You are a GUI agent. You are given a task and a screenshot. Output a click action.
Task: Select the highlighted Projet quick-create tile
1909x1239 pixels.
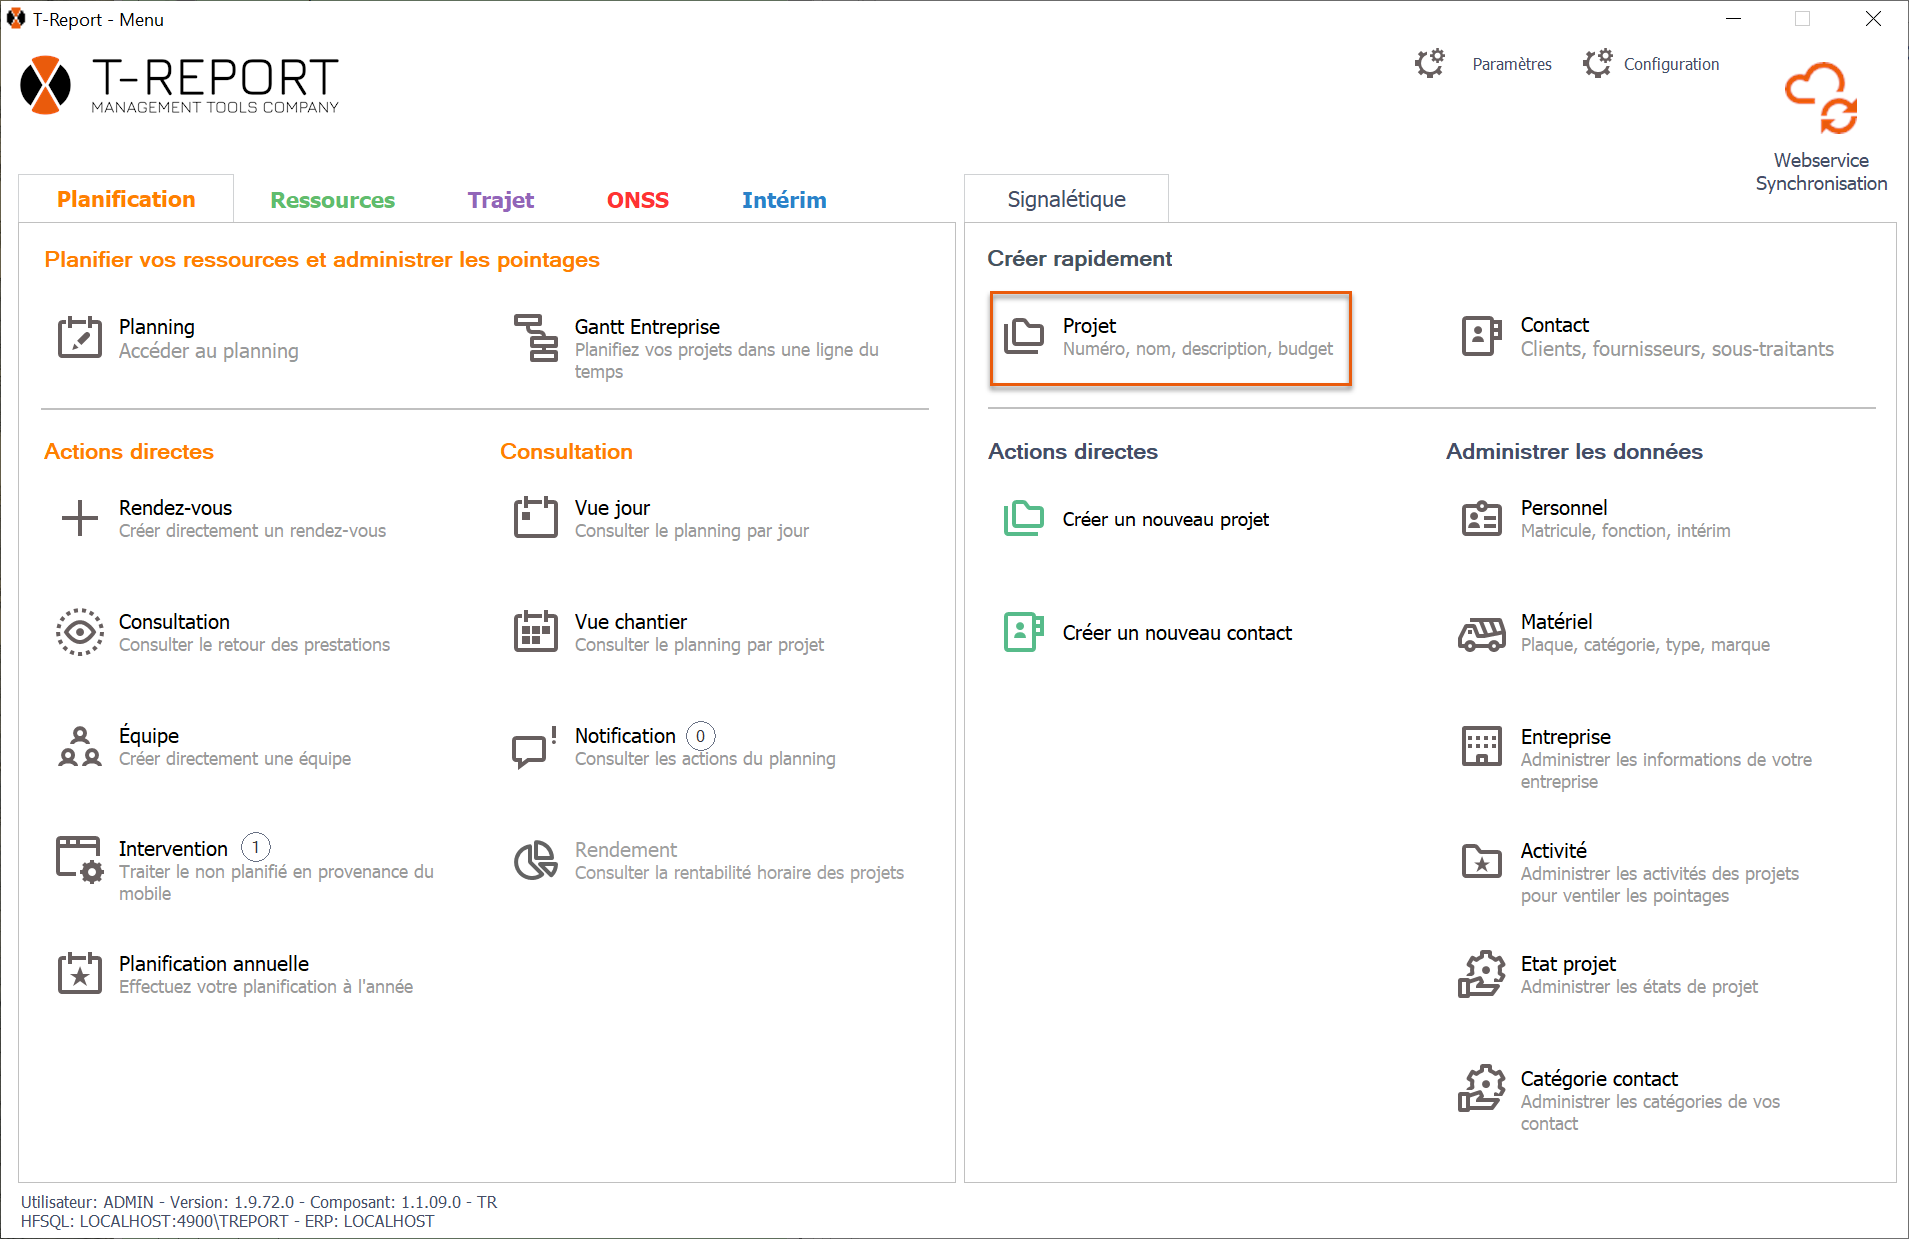click(x=1170, y=338)
